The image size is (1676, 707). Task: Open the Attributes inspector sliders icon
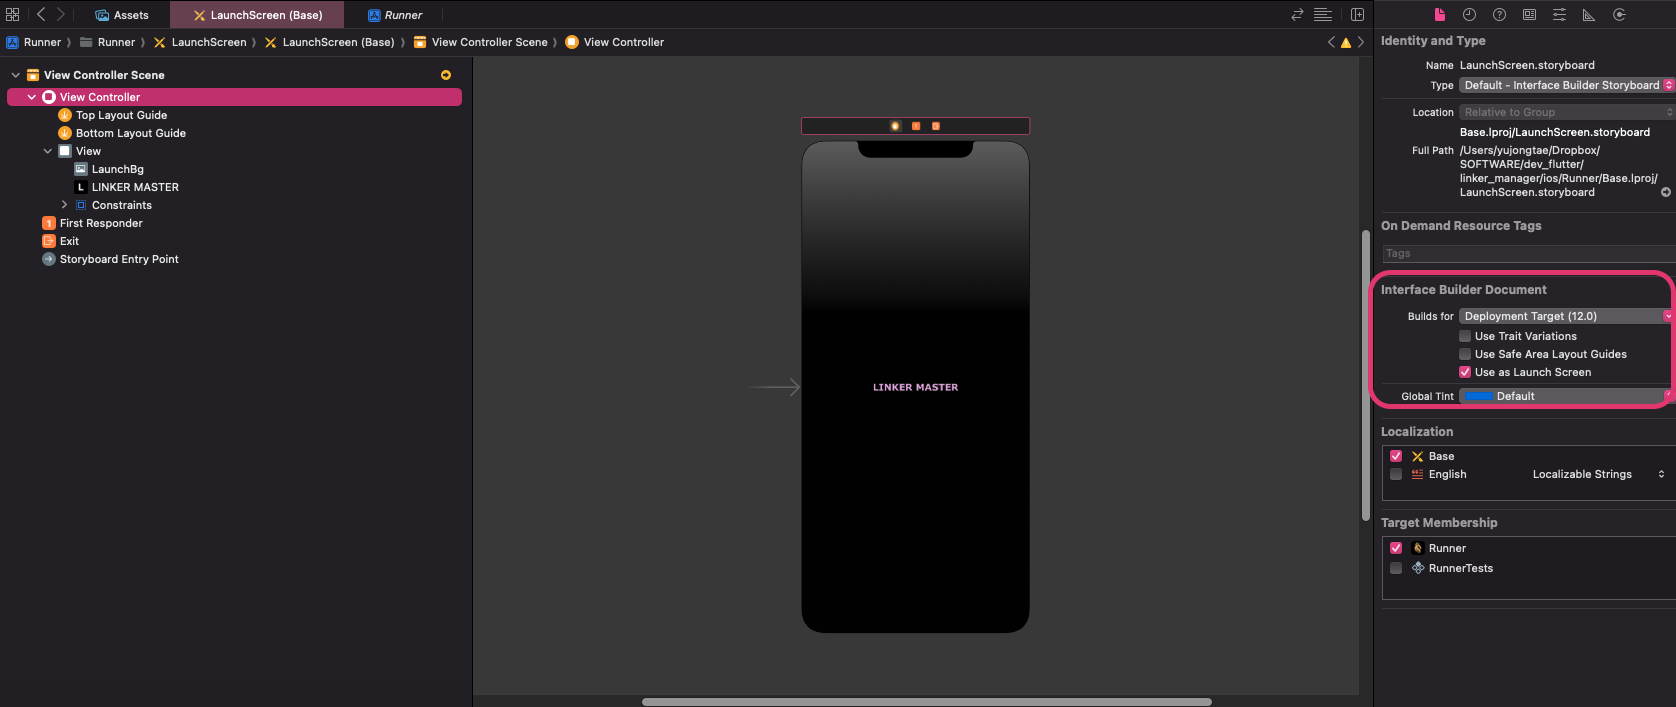pyautogui.click(x=1559, y=14)
